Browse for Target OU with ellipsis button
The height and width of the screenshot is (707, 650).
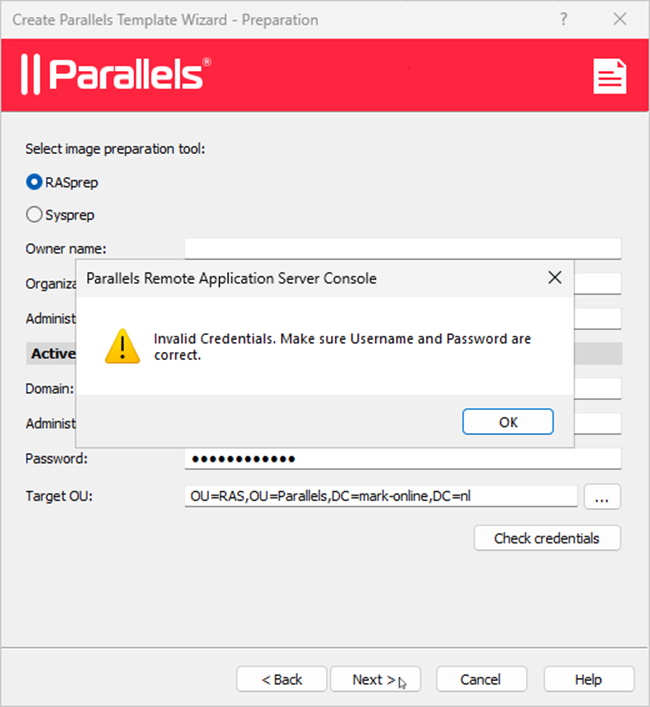click(x=602, y=496)
